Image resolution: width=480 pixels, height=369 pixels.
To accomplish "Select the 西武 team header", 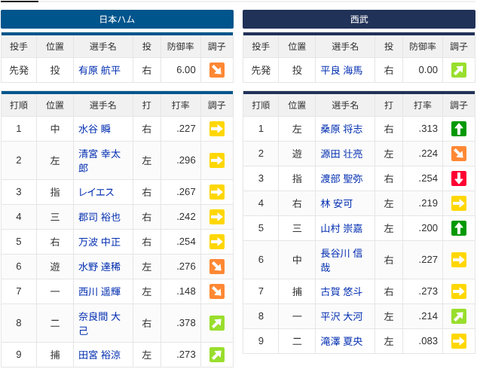I will [x=359, y=19].
